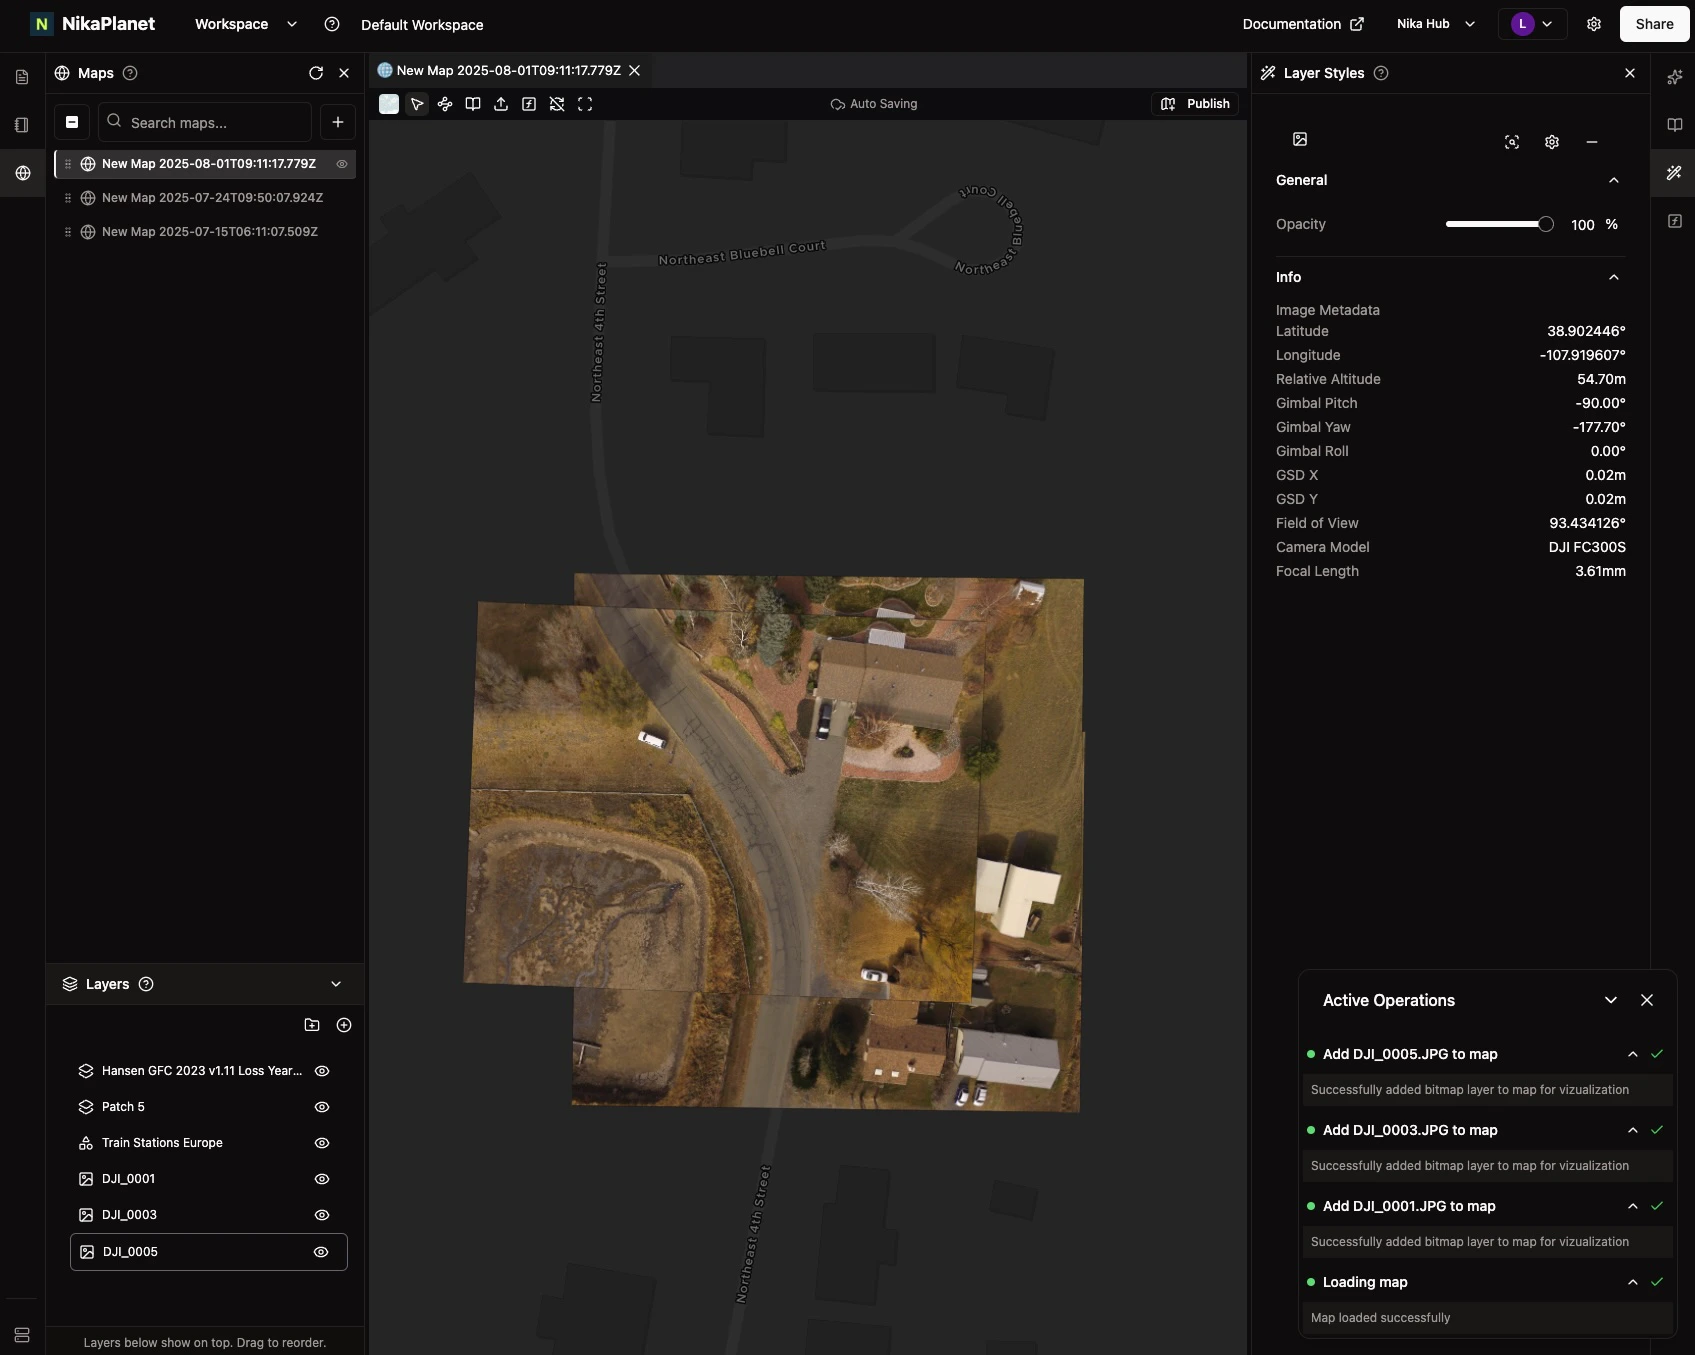This screenshot has width=1695, height=1355.
Task: Open the Workspace dropdown
Action: pos(246,24)
